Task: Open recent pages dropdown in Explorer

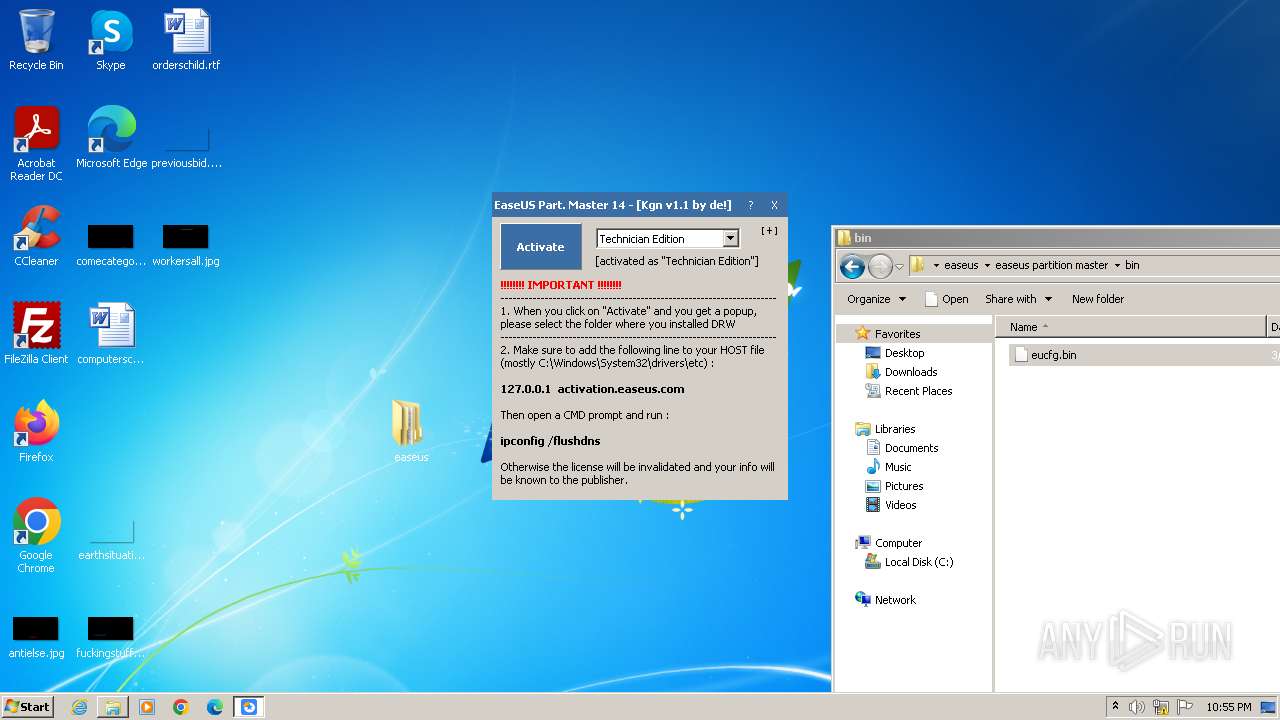Action: [900, 266]
